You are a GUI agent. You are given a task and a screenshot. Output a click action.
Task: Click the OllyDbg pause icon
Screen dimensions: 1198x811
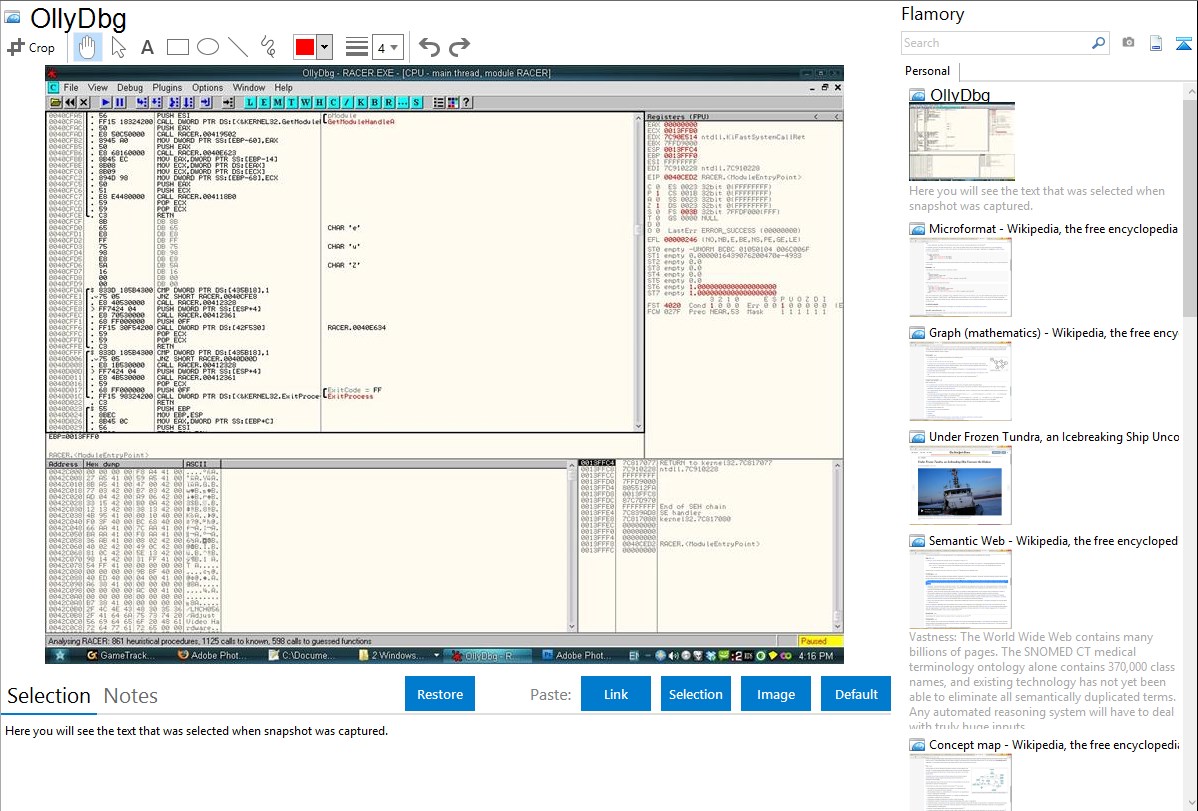coord(119,102)
